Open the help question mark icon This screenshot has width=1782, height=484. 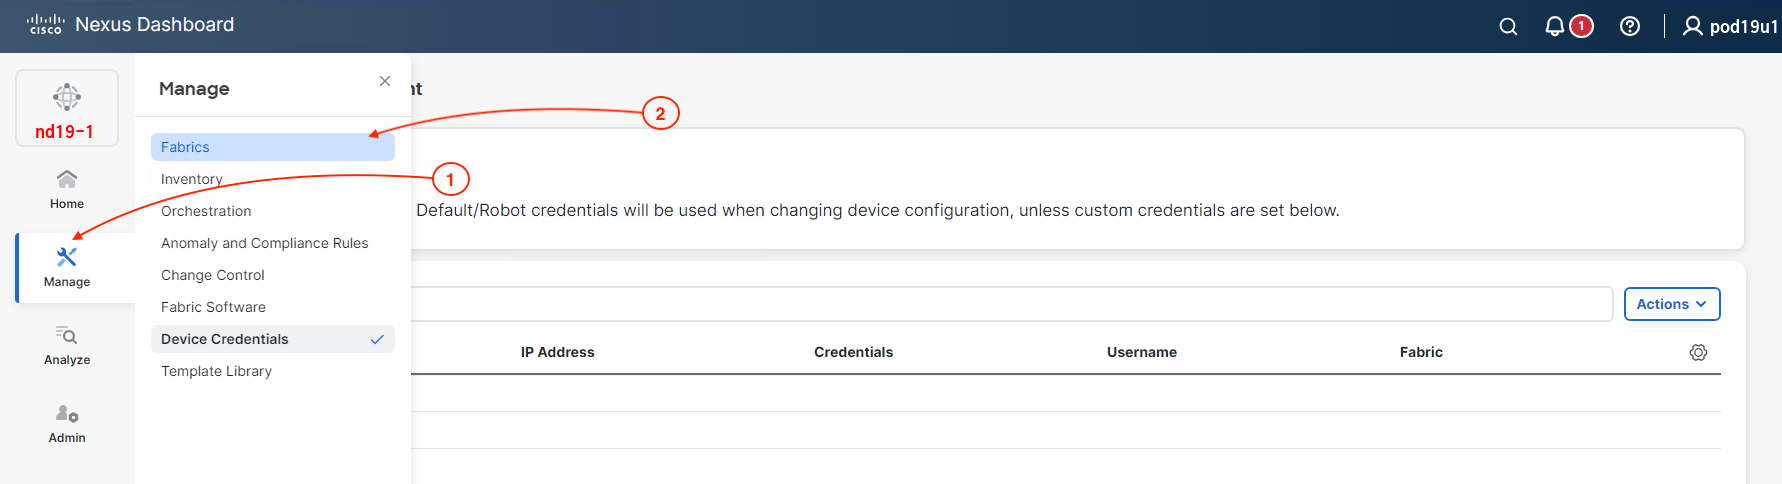(x=1630, y=27)
